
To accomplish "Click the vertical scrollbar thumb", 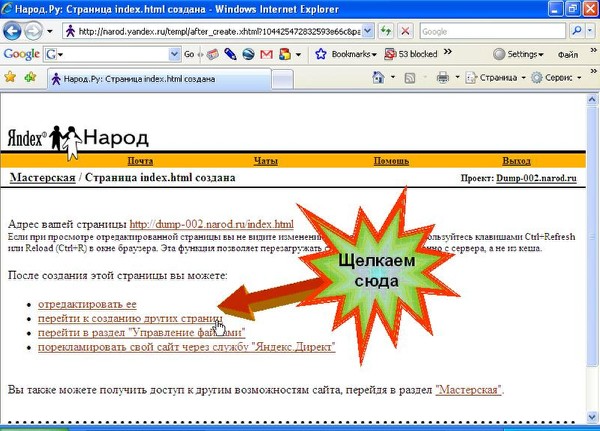I will click(x=592, y=235).
